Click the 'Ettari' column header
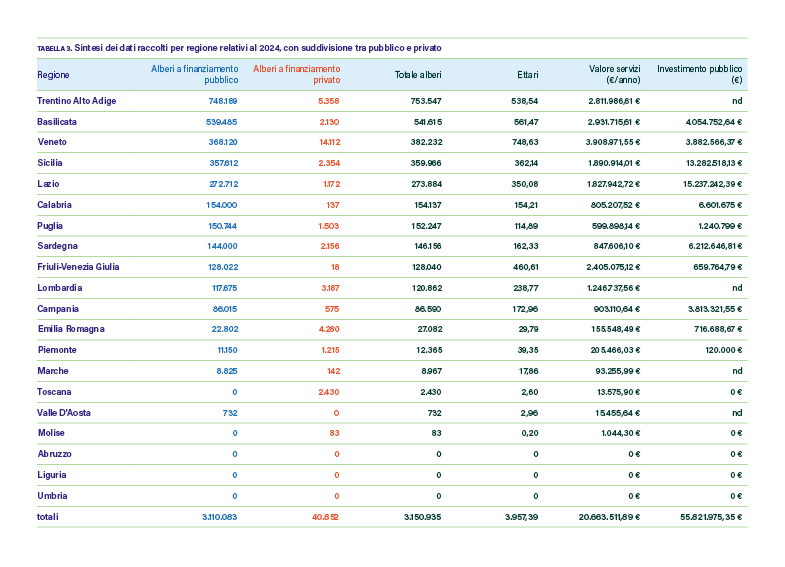The image size is (785, 567). (527, 74)
